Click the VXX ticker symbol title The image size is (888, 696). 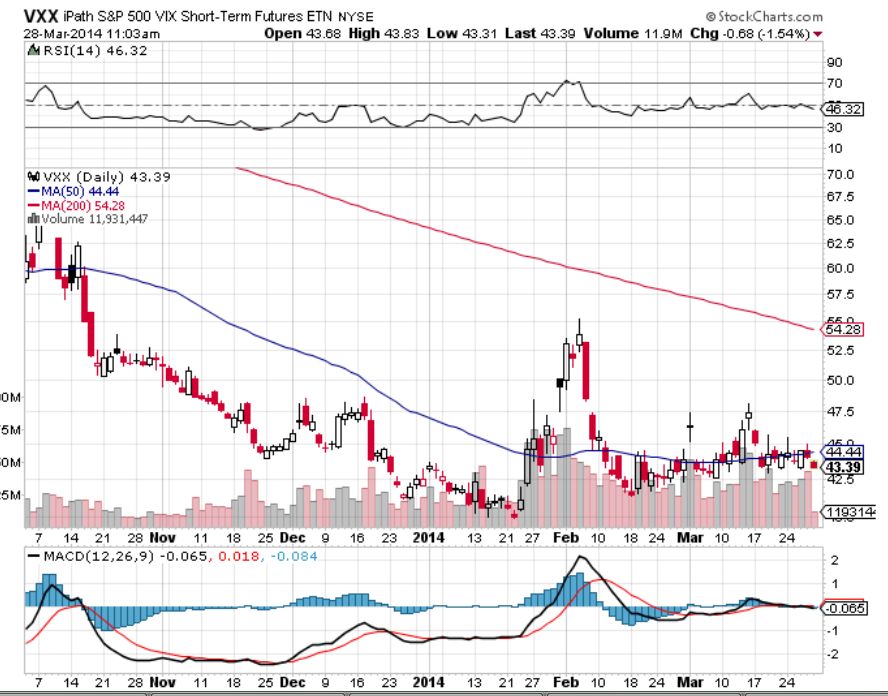click(x=40, y=17)
